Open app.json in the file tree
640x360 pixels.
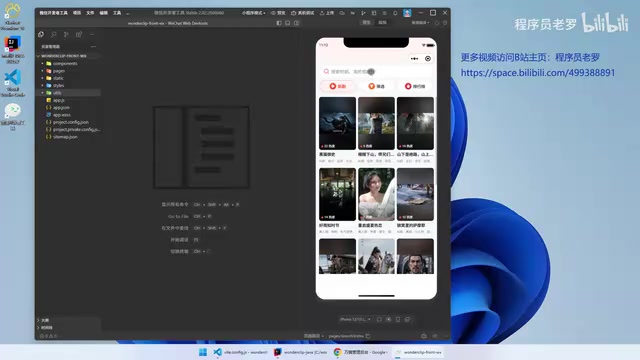coord(61,107)
